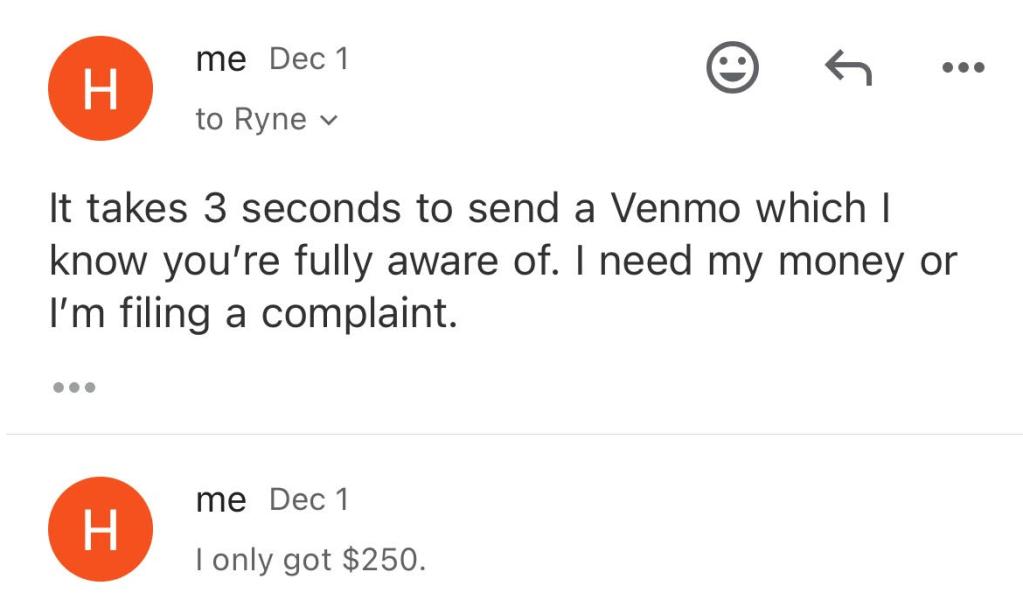The image size is (1023, 593).
Task: Click the H avatar beside the $250 message
Action: point(100,529)
